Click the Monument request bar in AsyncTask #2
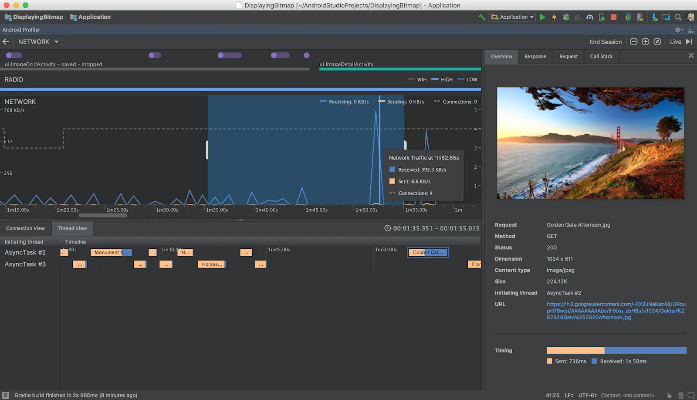Screen dimensions: 697x400 109,252
